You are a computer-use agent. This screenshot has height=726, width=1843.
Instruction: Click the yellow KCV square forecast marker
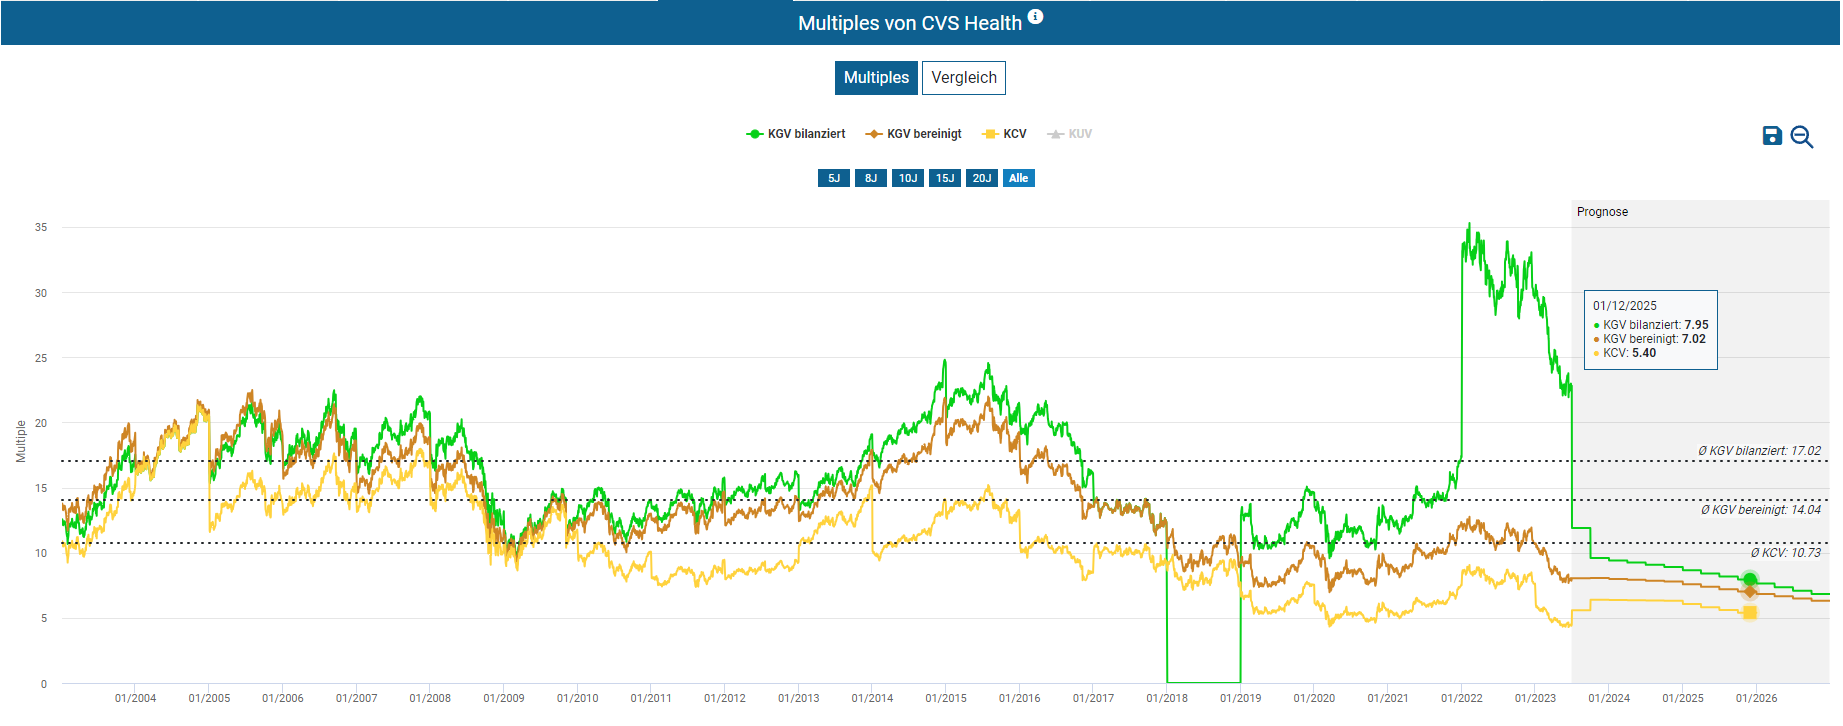tap(1749, 612)
